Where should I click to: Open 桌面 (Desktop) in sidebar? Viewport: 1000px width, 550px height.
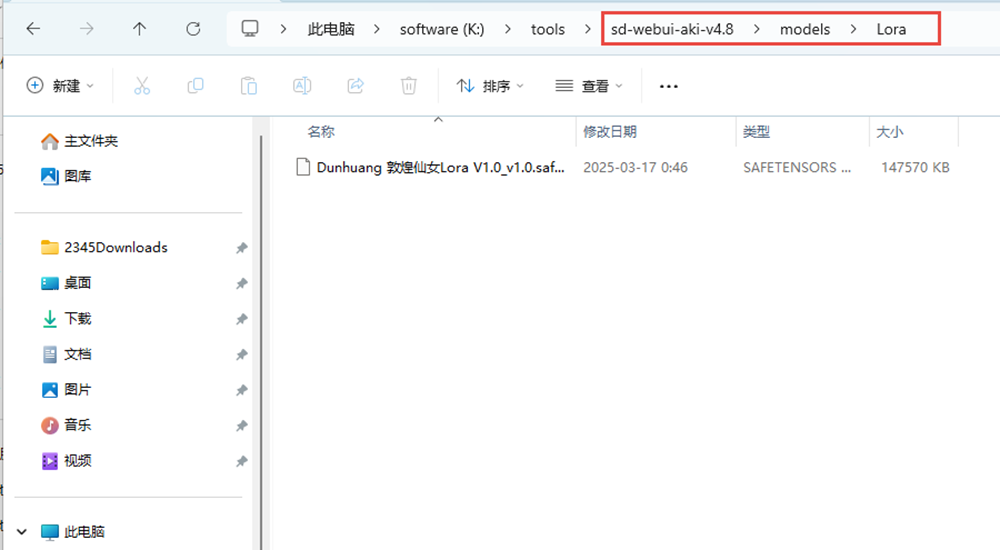tap(66, 283)
